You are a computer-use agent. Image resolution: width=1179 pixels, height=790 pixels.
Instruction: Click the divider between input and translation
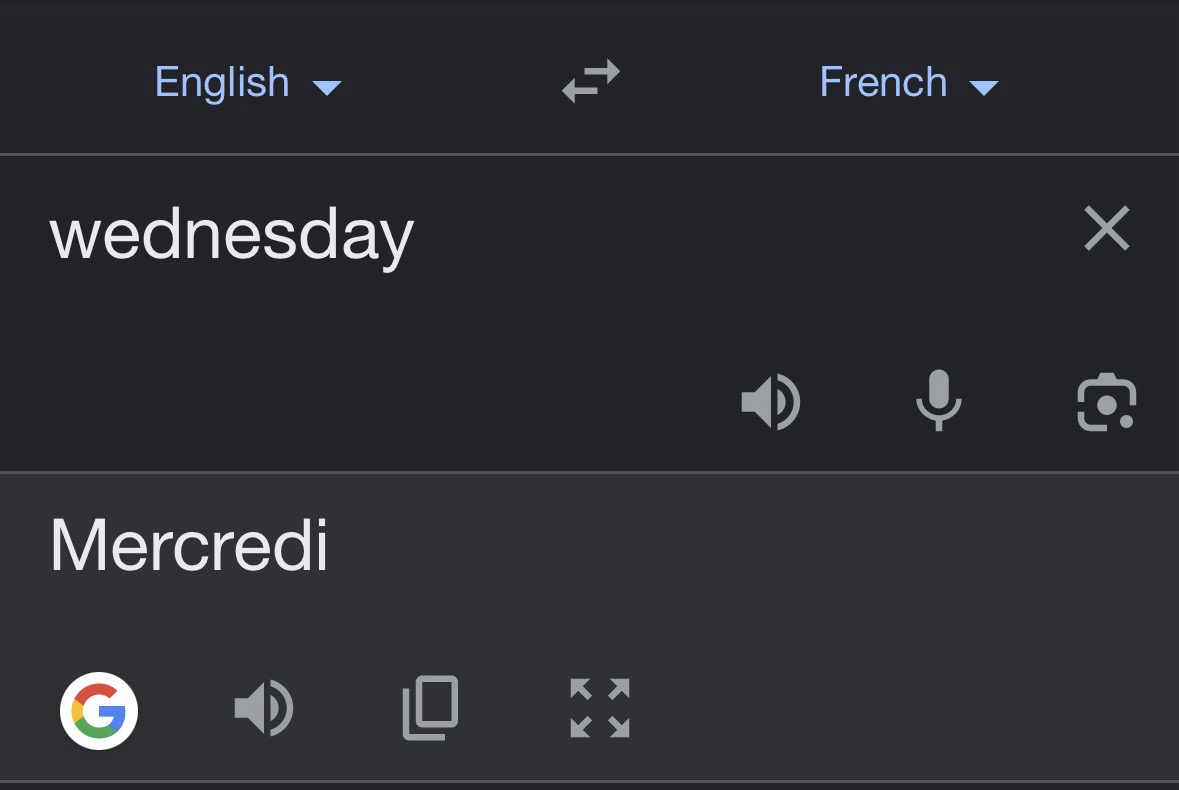pyautogui.click(x=589, y=472)
